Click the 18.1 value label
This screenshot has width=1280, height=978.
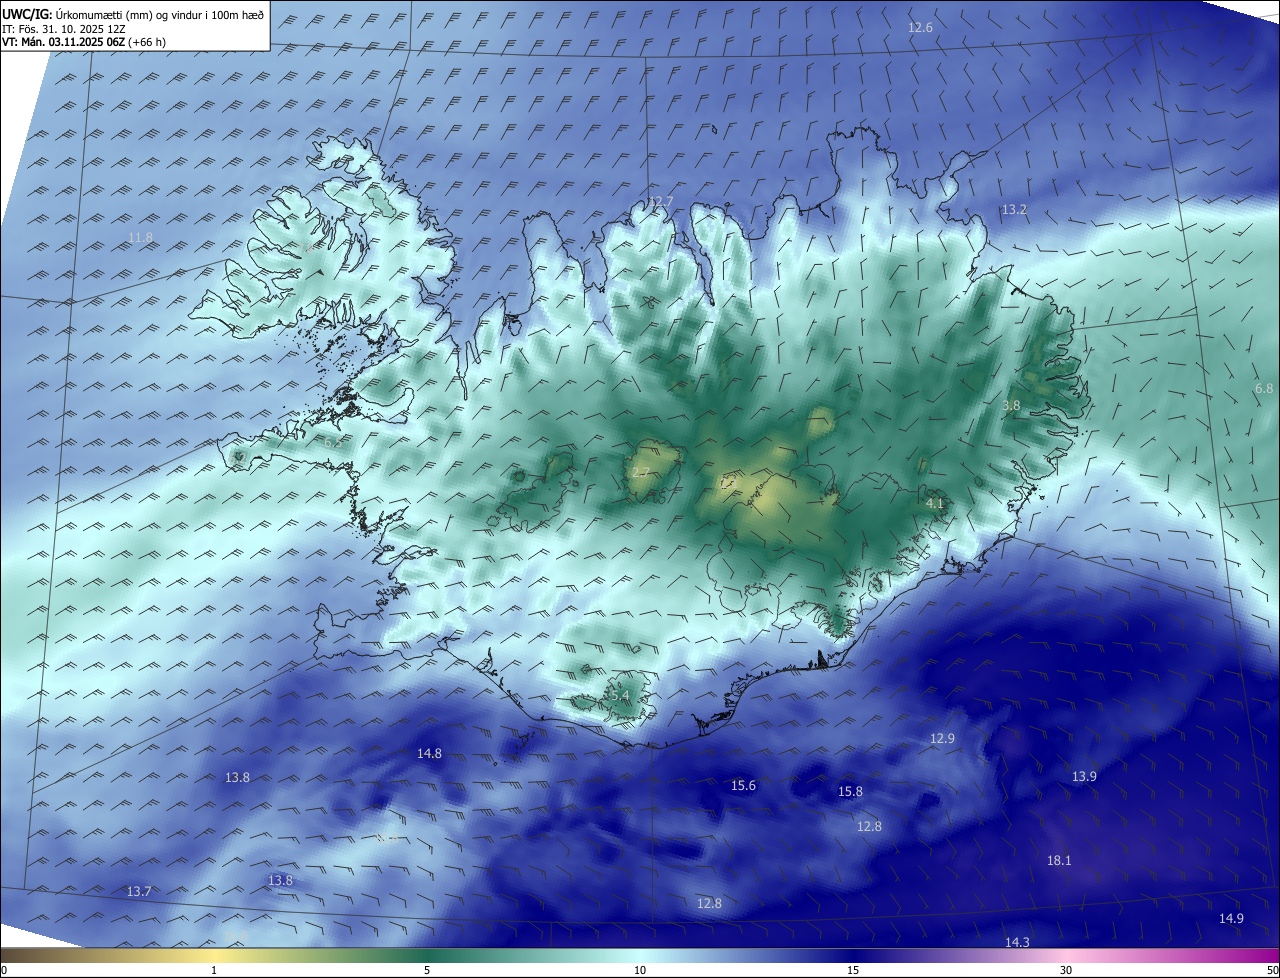1059,860
